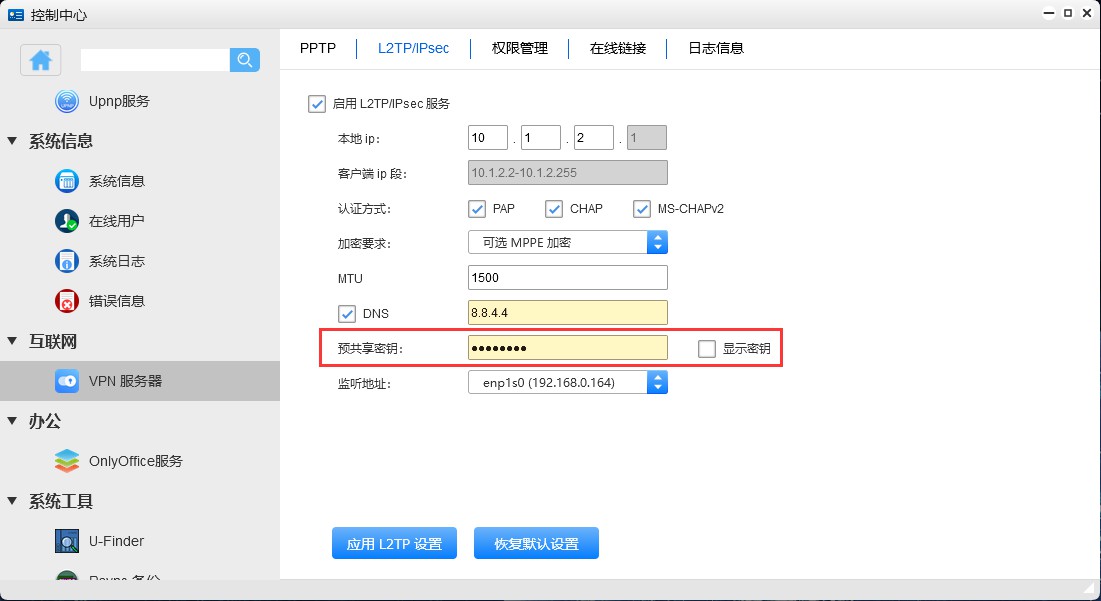1101x601 pixels.
Task: Uncheck 启用 L2TP/IPsec 服务
Action: 317,103
